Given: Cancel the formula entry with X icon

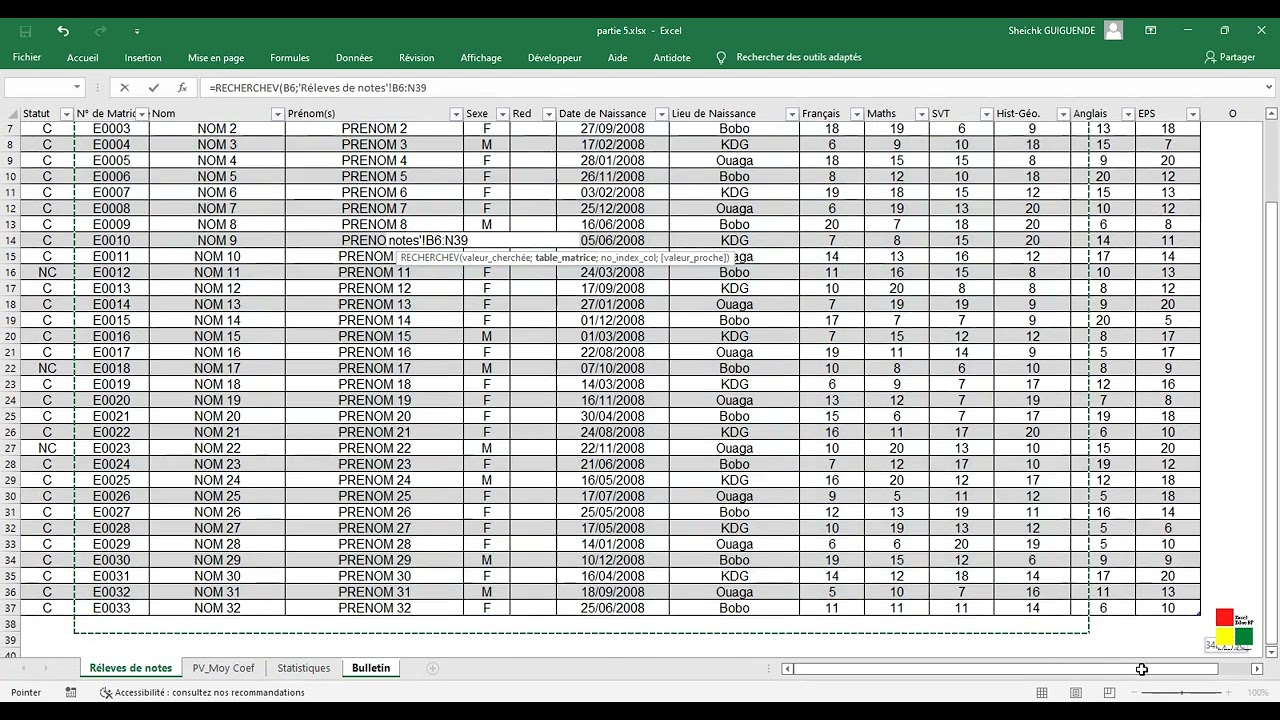Looking at the screenshot, I should tap(125, 88).
